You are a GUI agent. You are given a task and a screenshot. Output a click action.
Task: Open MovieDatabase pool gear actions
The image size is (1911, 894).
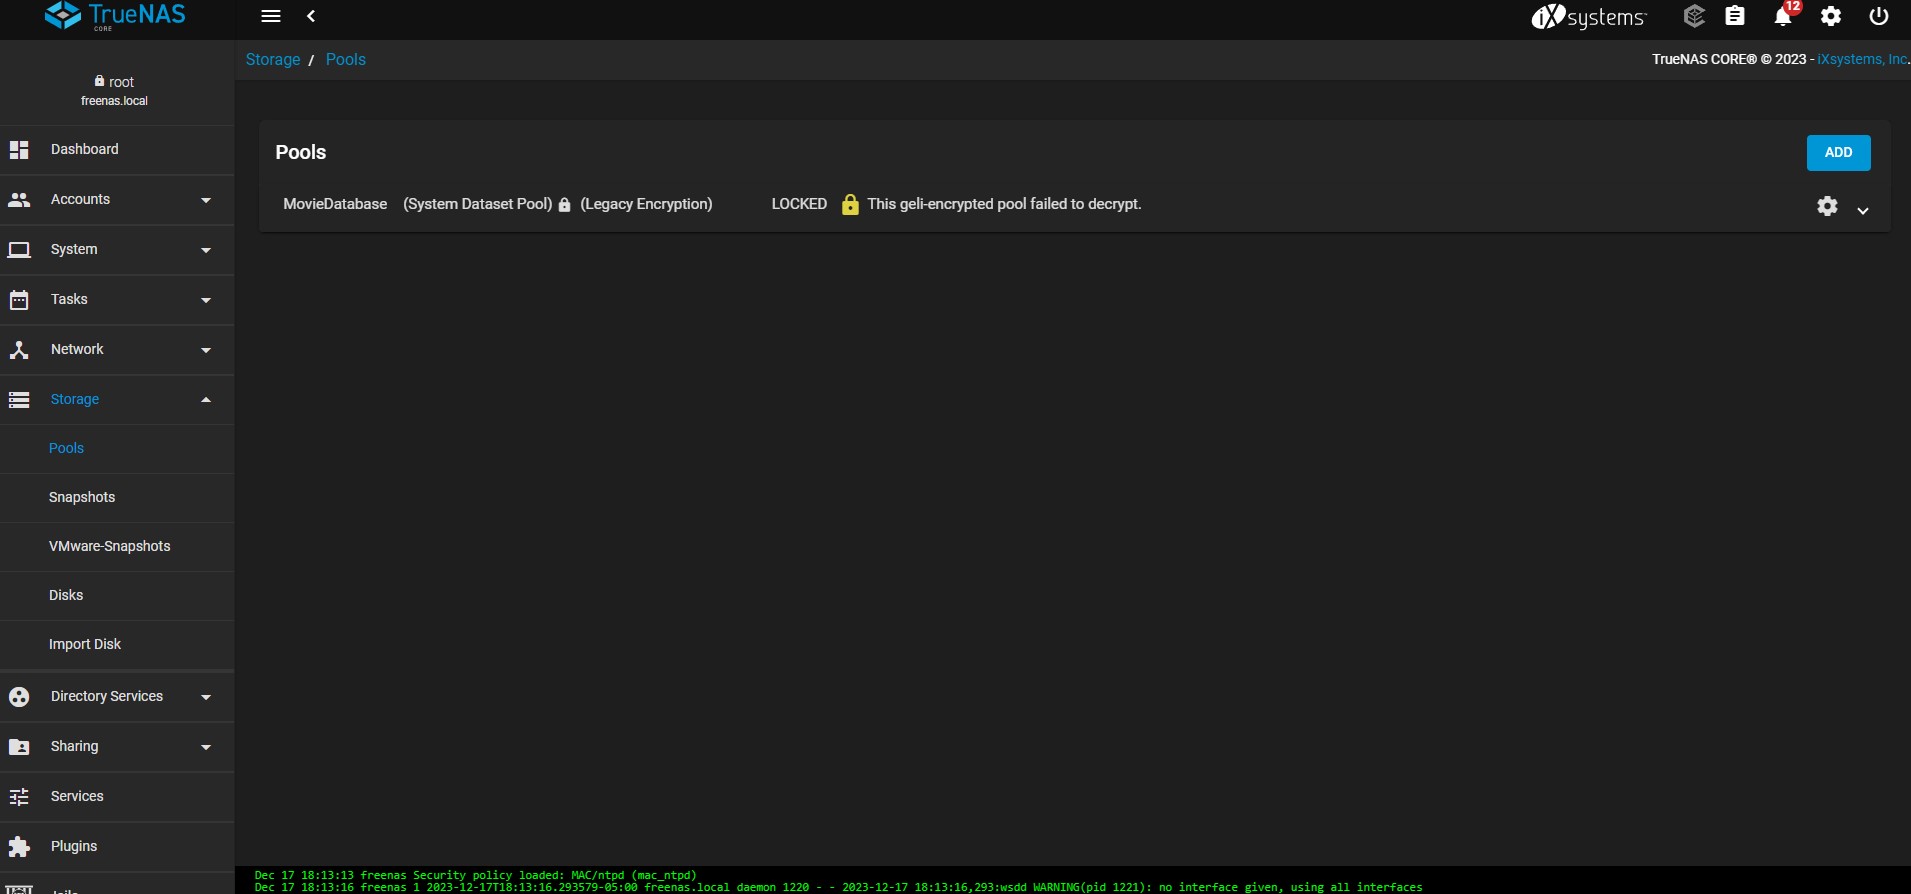(x=1827, y=206)
